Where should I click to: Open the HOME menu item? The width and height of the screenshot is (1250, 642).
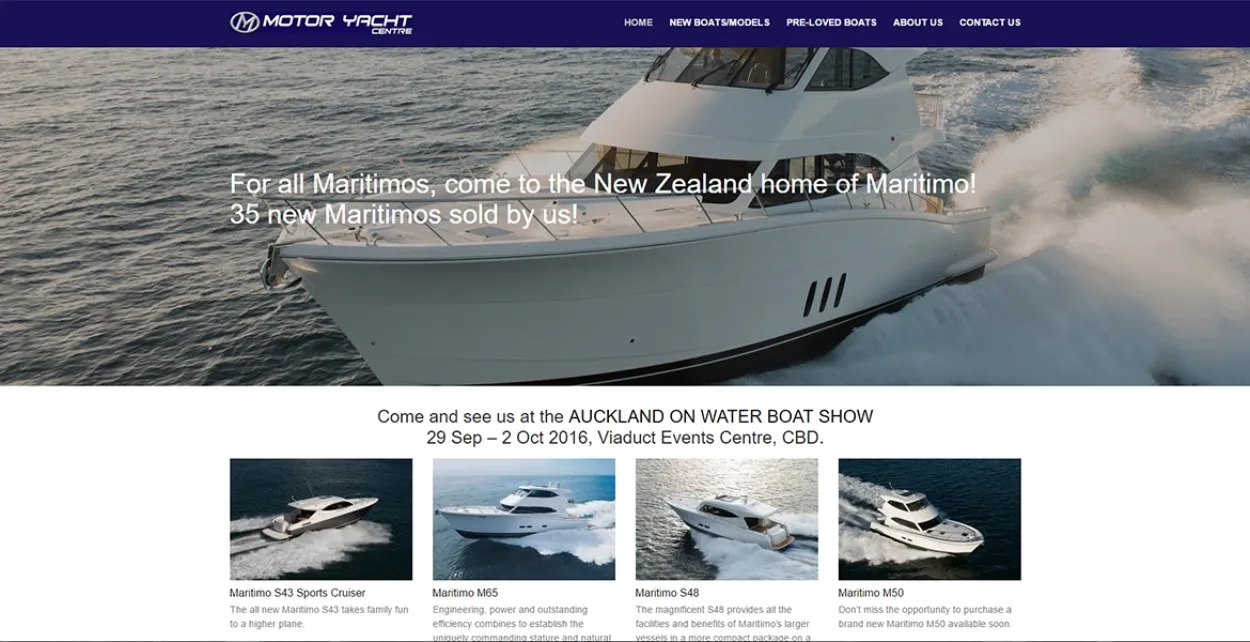638,22
